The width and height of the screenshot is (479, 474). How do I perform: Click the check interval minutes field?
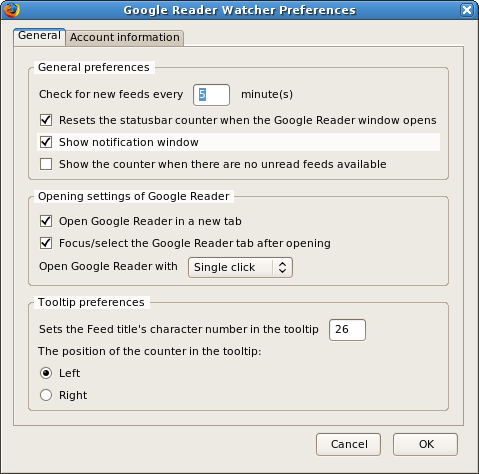(211, 95)
